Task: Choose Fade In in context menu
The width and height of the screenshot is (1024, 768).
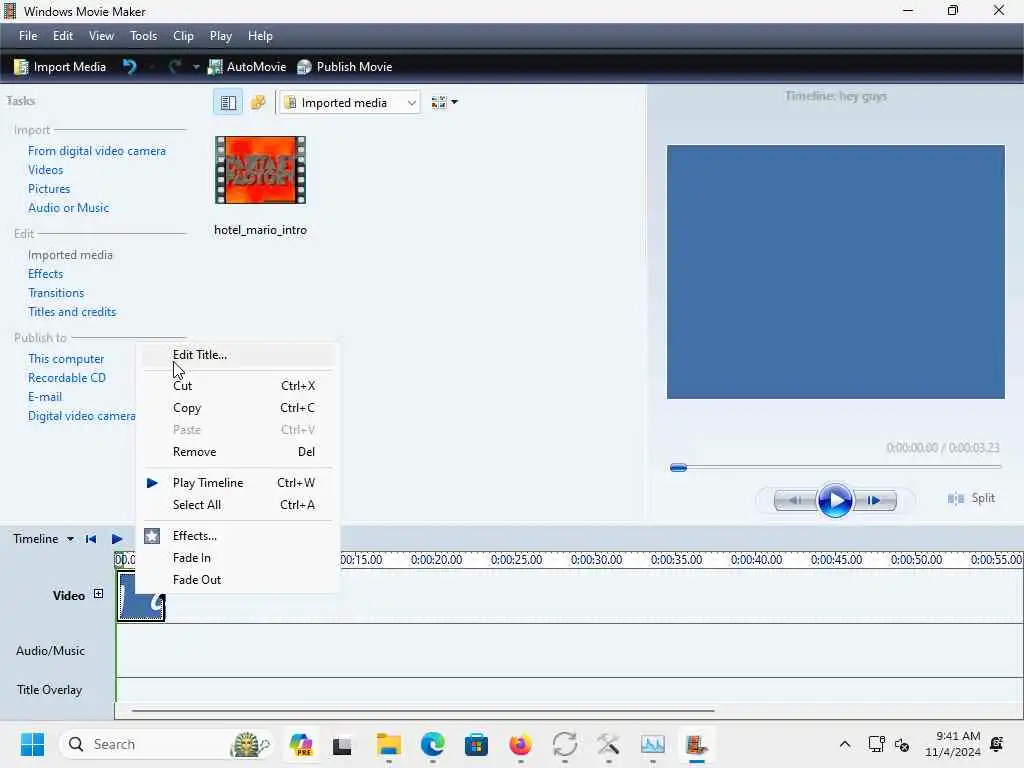Action: (x=238, y=558)
